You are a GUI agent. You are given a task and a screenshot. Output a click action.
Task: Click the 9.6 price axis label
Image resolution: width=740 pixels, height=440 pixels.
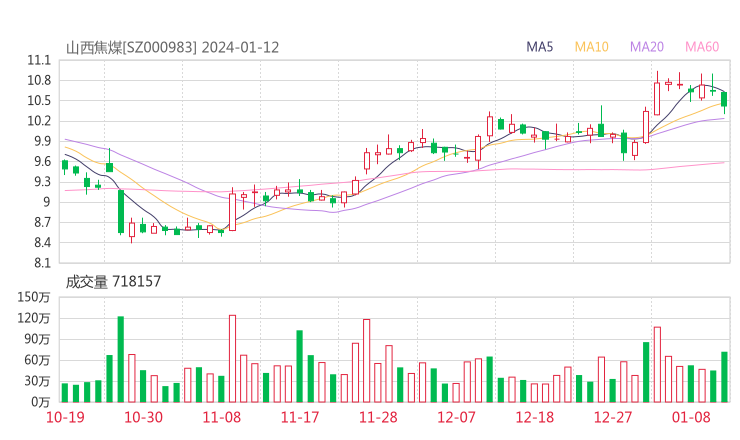coord(41,161)
